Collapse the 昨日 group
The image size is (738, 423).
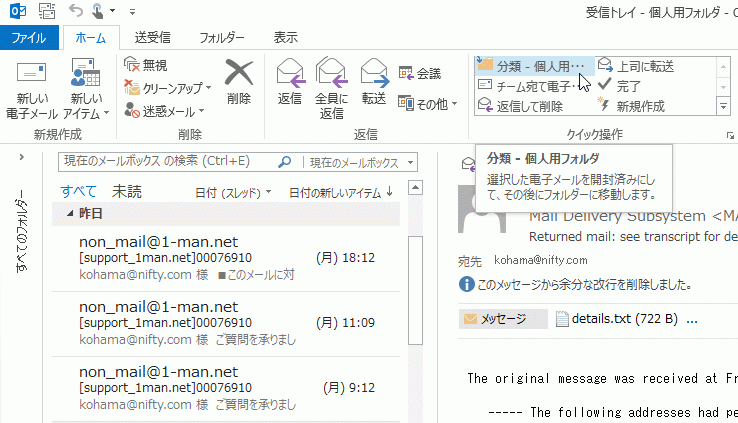pyautogui.click(x=70, y=214)
